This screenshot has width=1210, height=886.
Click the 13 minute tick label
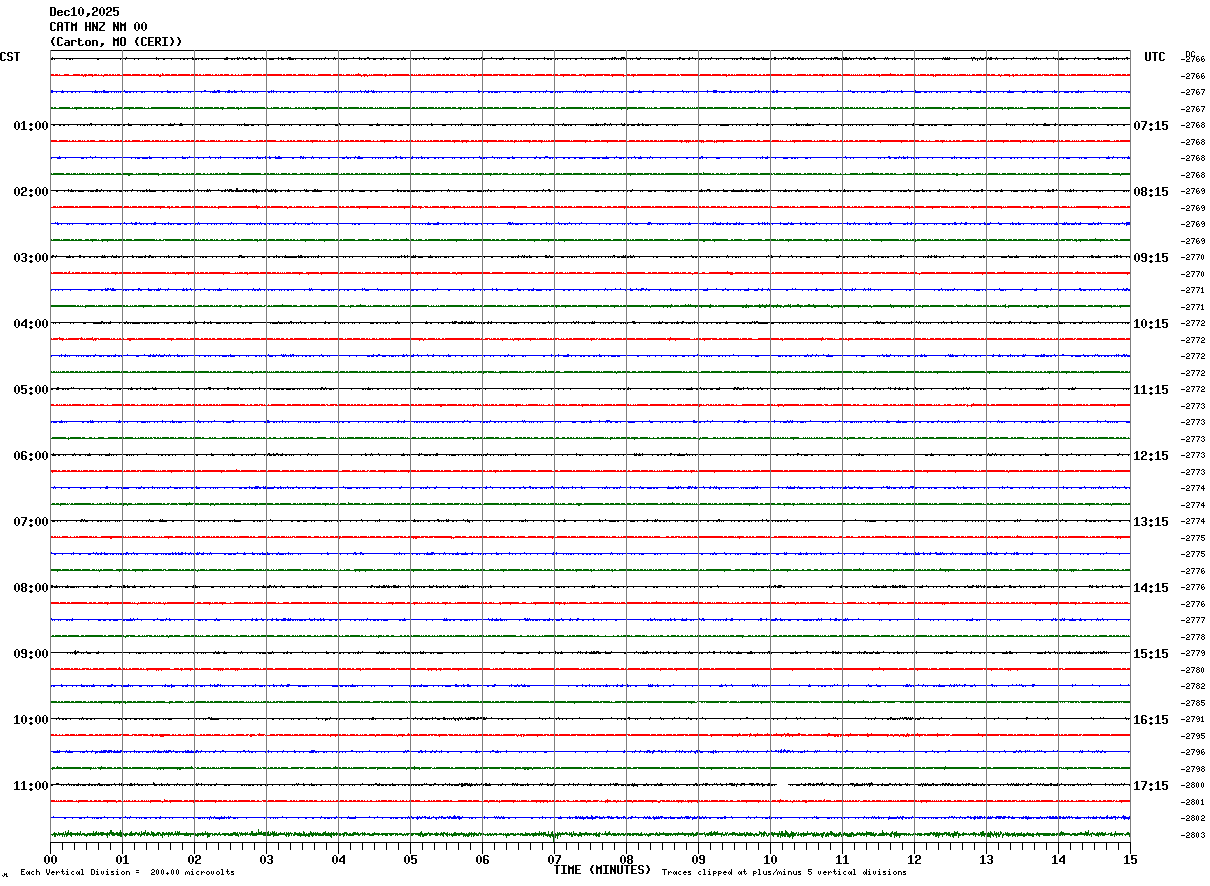coord(987,859)
